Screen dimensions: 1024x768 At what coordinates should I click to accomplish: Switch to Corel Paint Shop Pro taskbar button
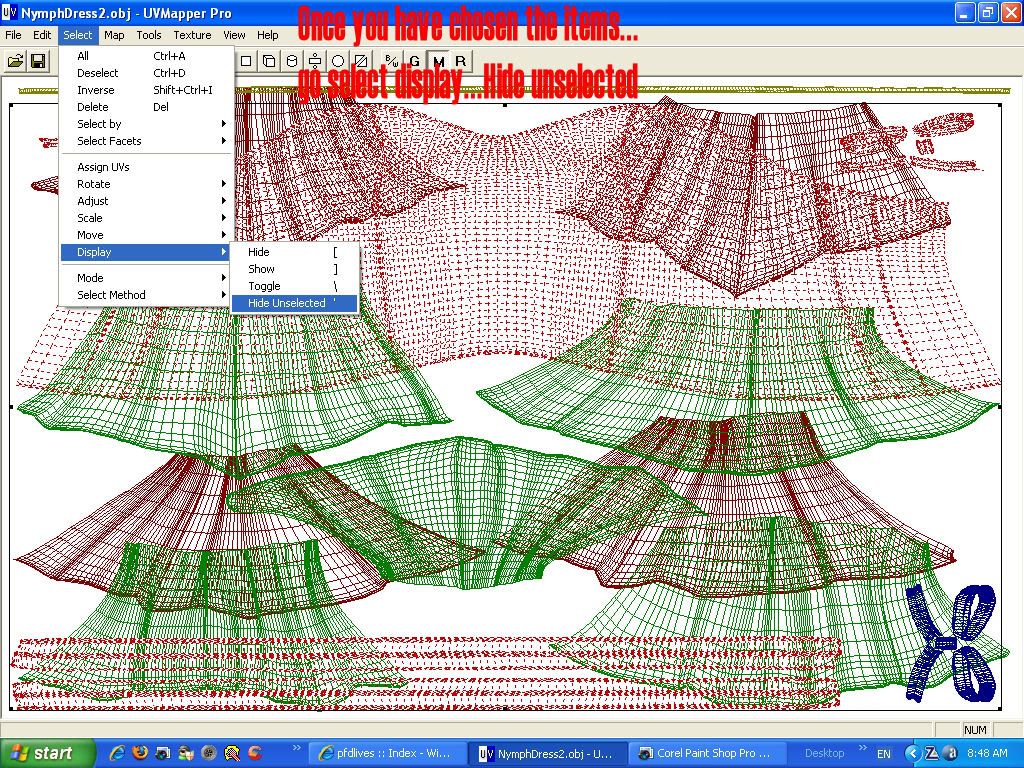point(704,753)
